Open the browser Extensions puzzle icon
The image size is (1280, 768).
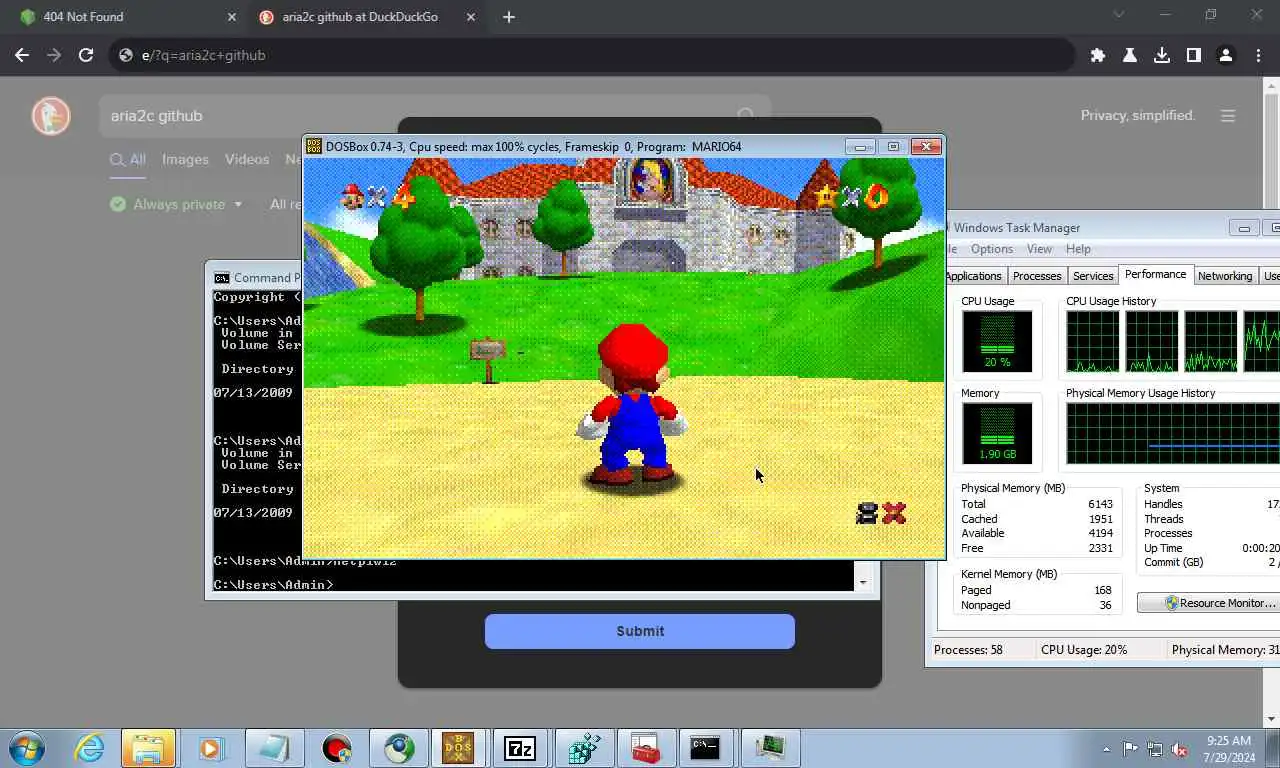[1098, 55]
